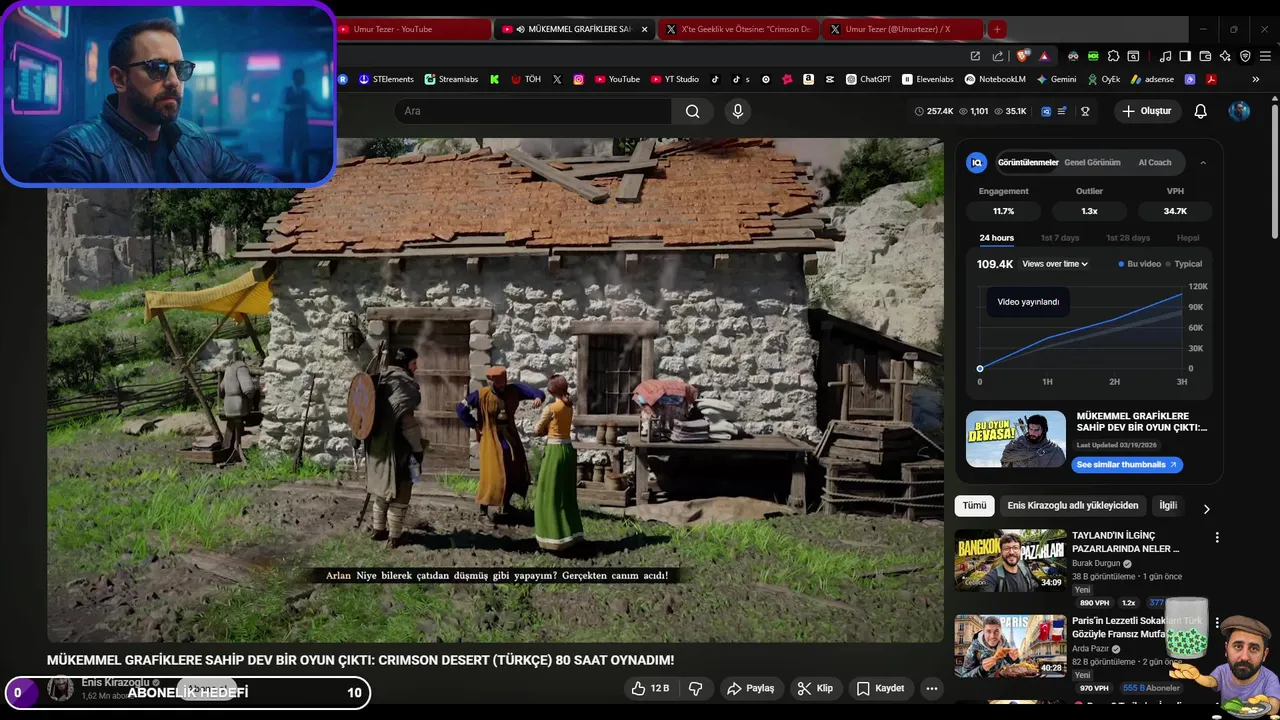This screenshot has height=720, width=1280.
Task: Show more bookmarks double-chevron
Action: point(1256,79)
